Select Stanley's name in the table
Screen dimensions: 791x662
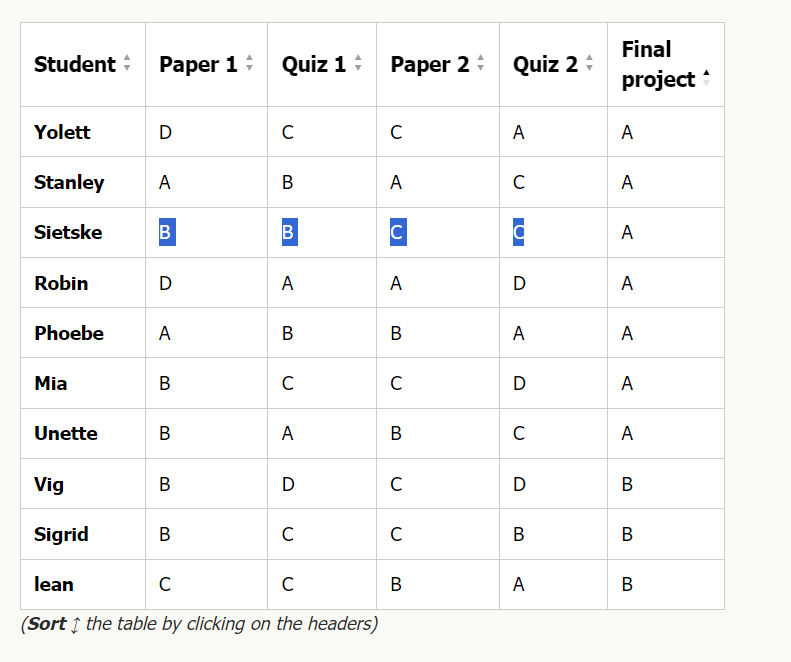pyautogui.click(x=69, y=182)
